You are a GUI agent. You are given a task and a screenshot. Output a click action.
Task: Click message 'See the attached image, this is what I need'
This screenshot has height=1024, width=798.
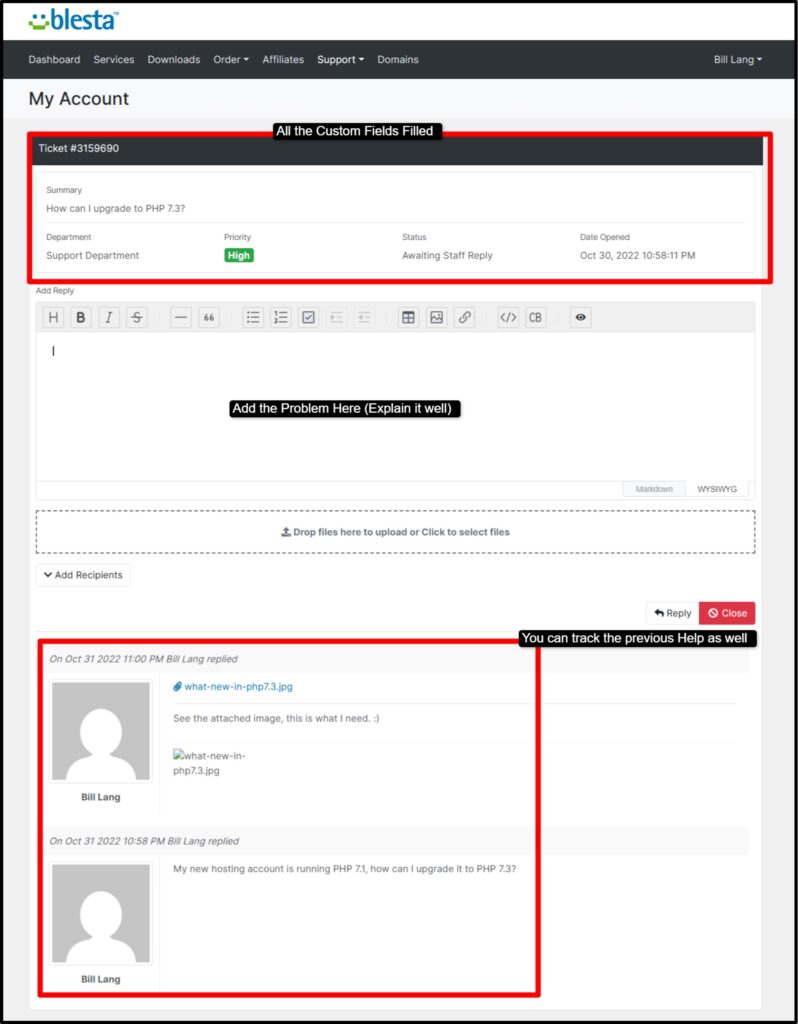(x=276, y=718)
